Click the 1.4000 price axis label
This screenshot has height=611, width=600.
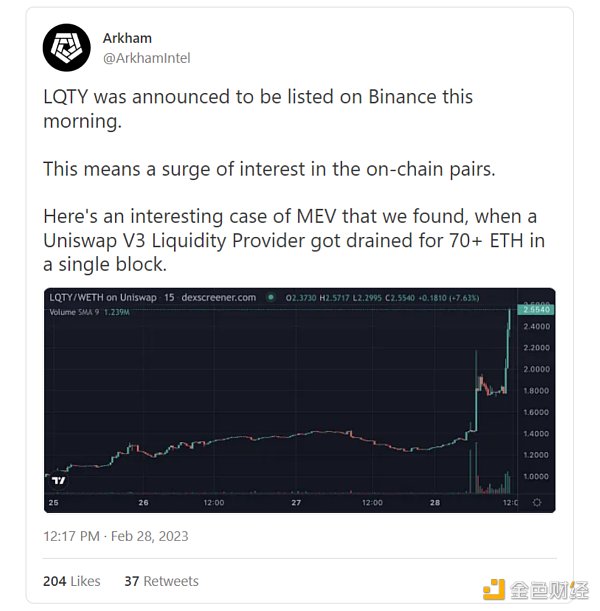[x=538, y=434]
